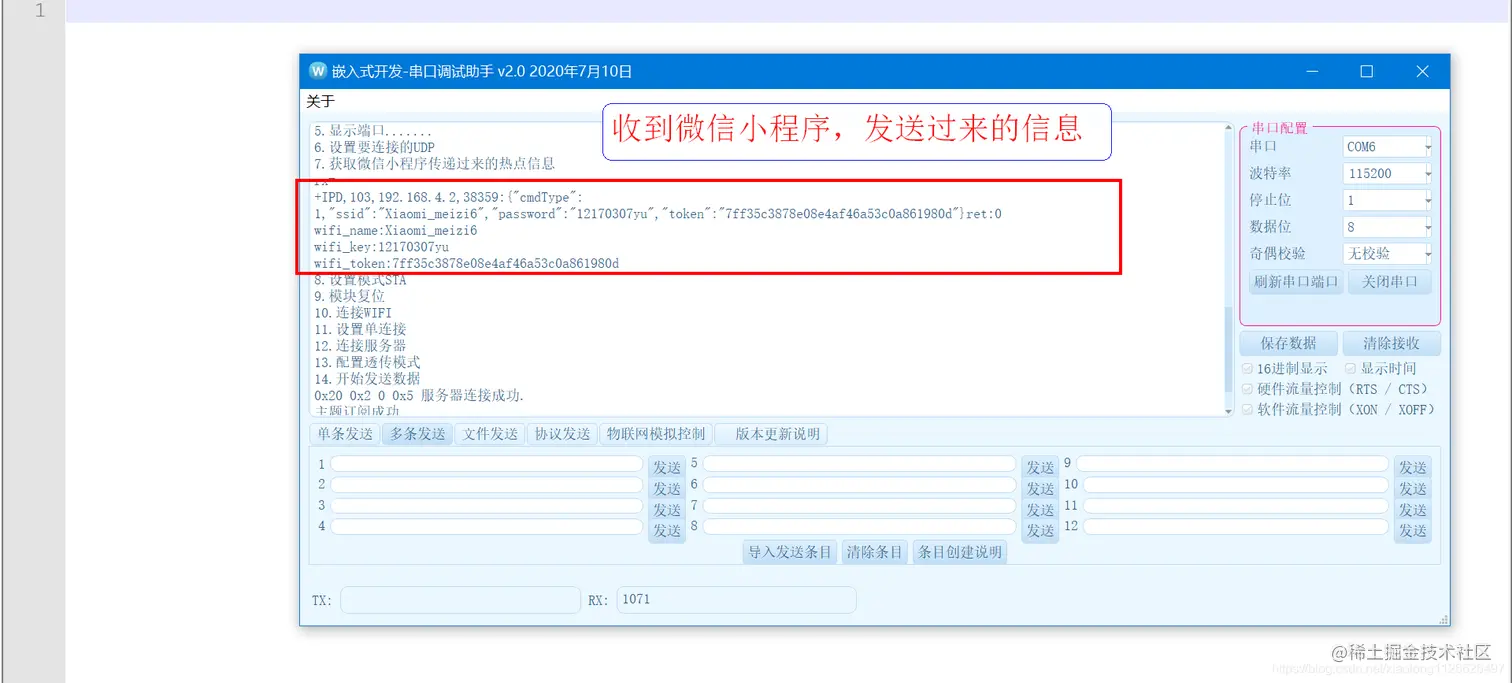
Task: Switch to the 文件发送 tab
Action: [490, 434]
